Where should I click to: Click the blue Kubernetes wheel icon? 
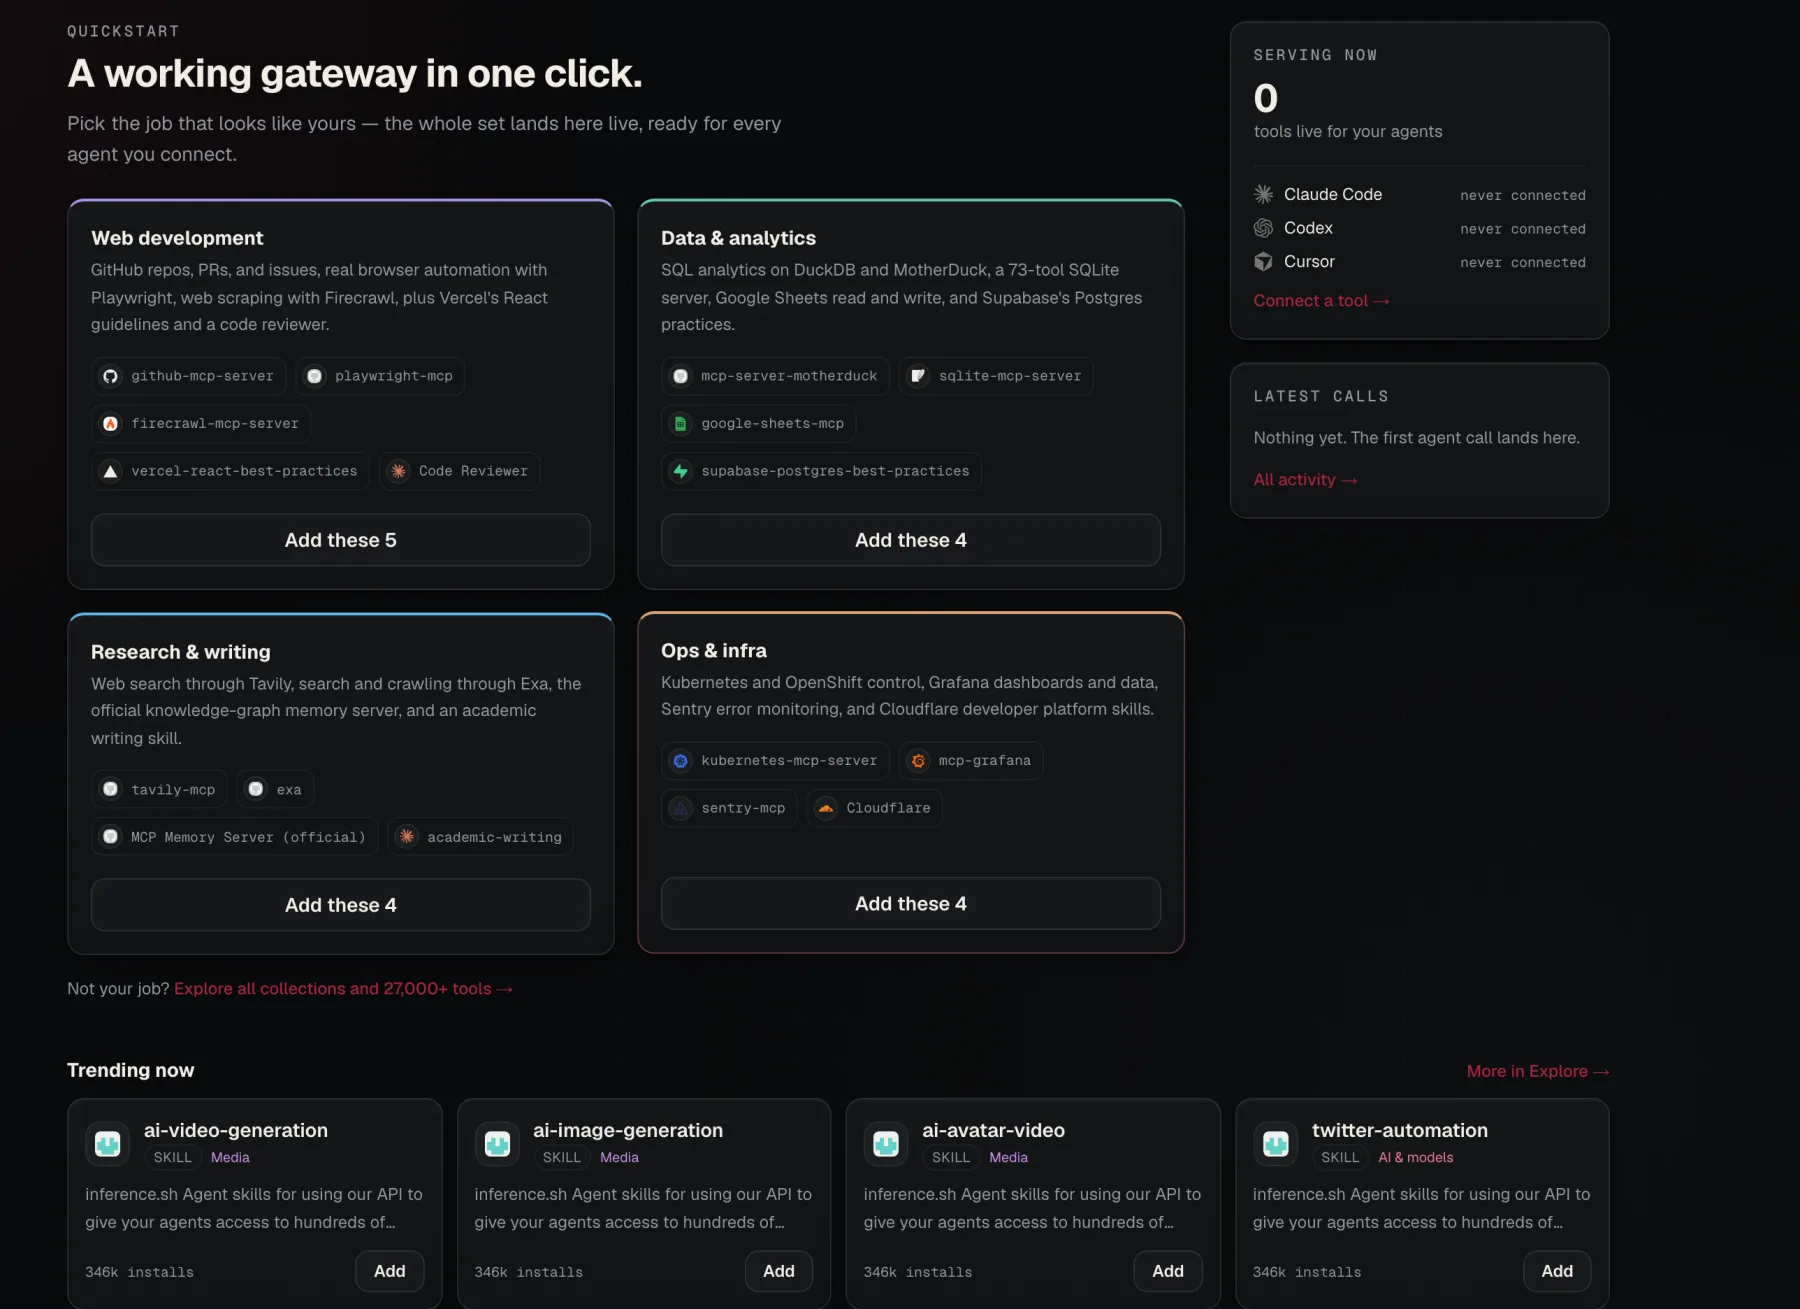[x=681, y=761]
